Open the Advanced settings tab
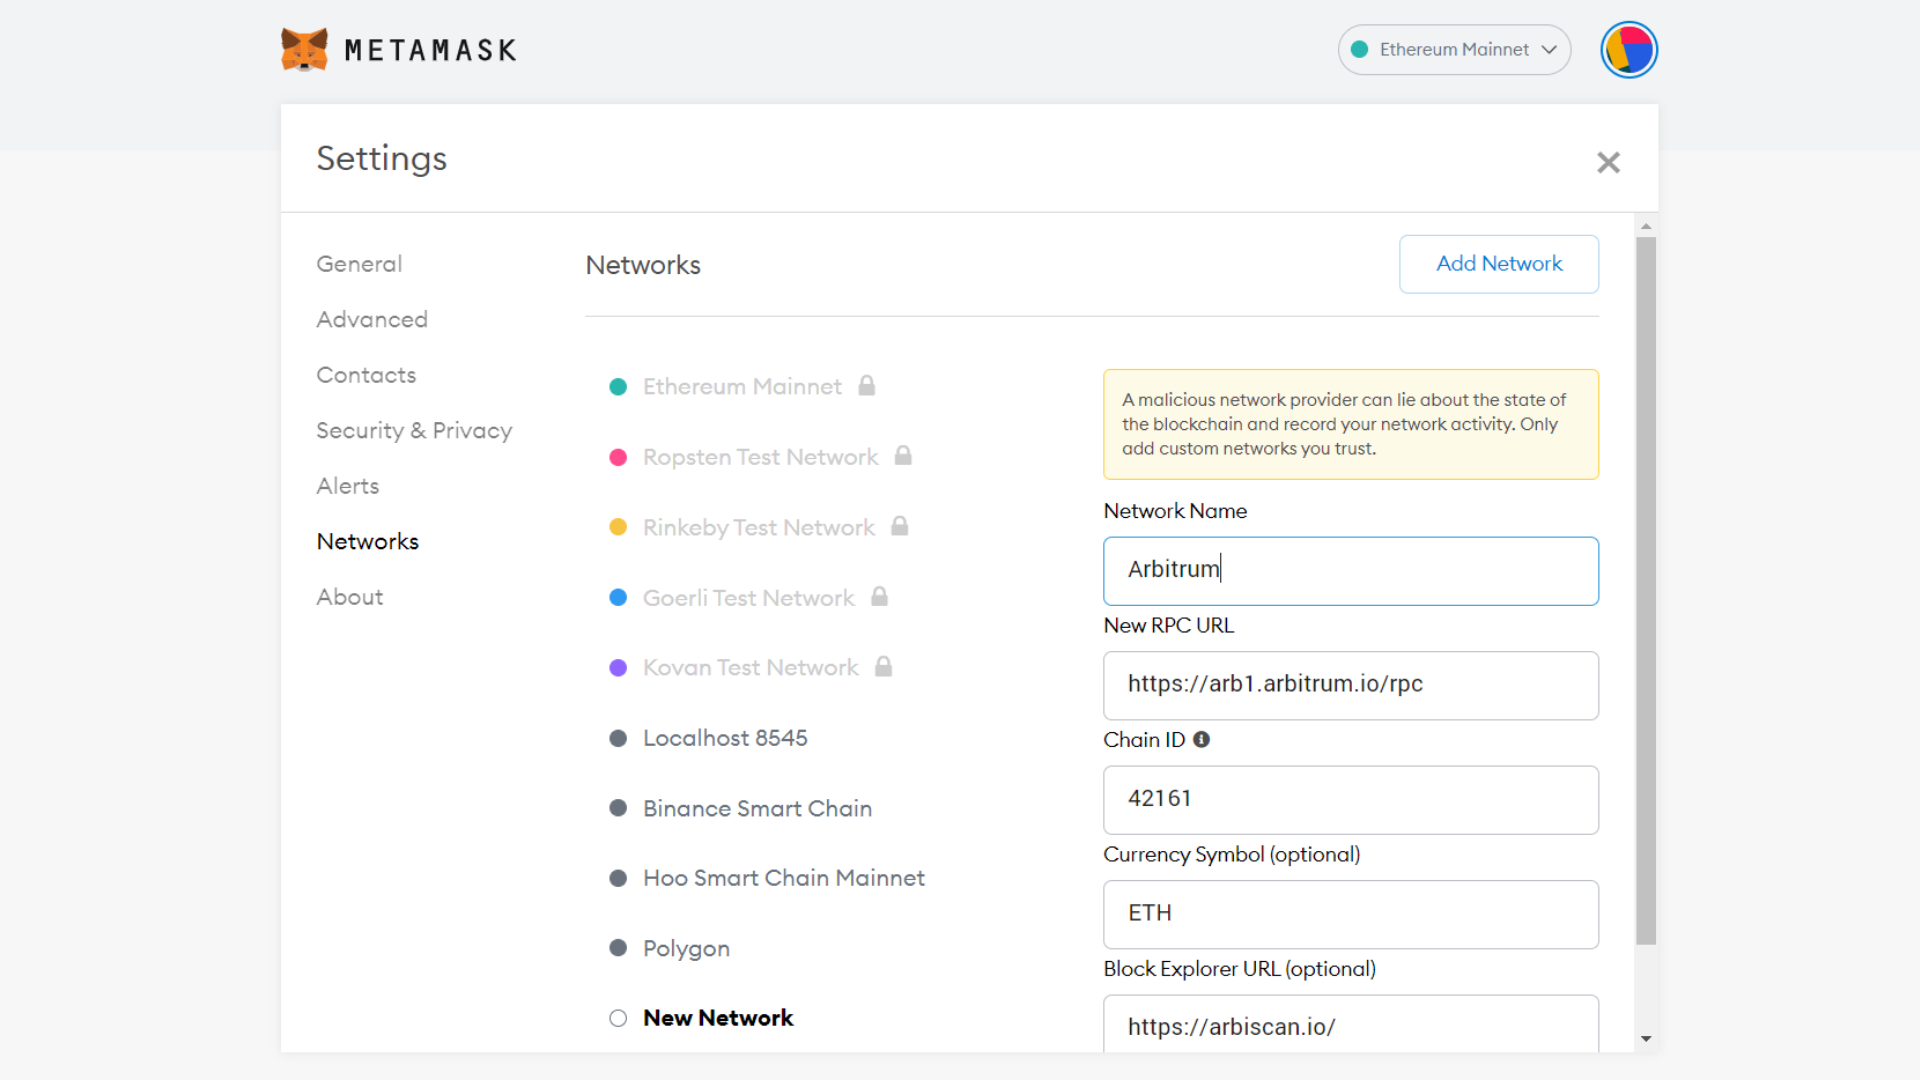1920x1080 pixels. point(372,319)
